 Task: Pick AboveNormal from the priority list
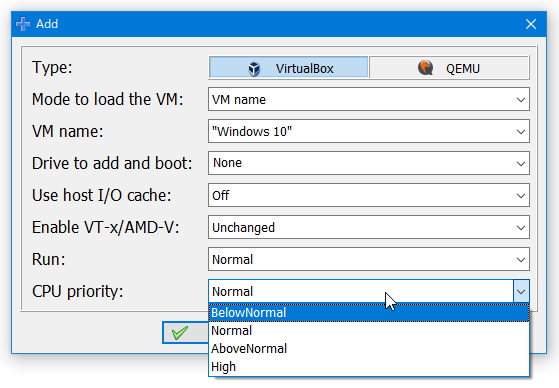(x=369, y=348)
